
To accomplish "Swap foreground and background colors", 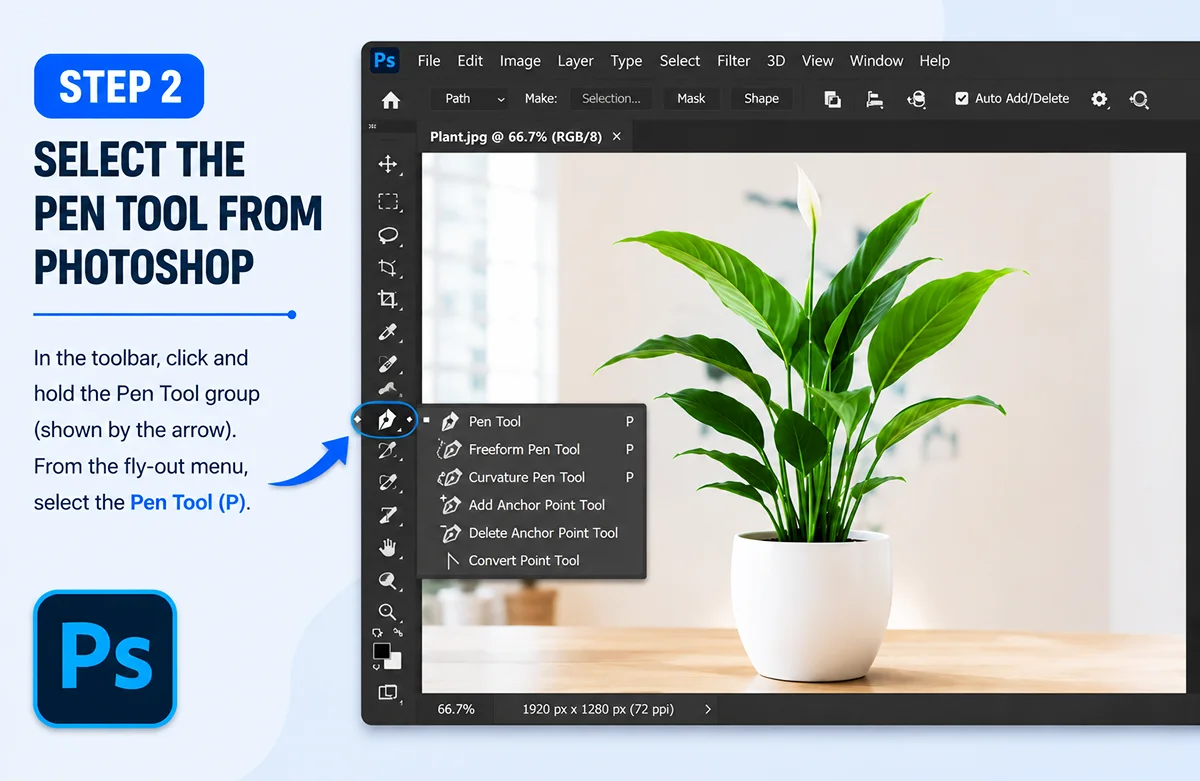I will point(397,632).
